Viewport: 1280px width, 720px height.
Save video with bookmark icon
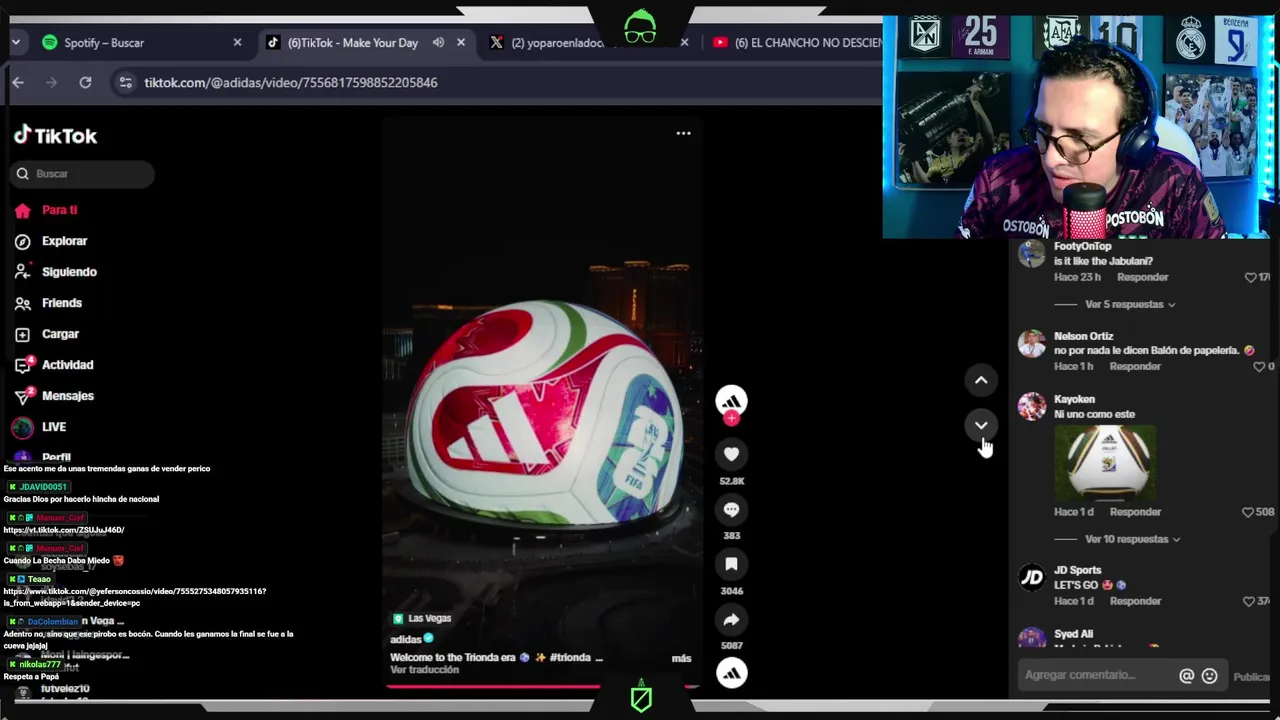(731, 564)
